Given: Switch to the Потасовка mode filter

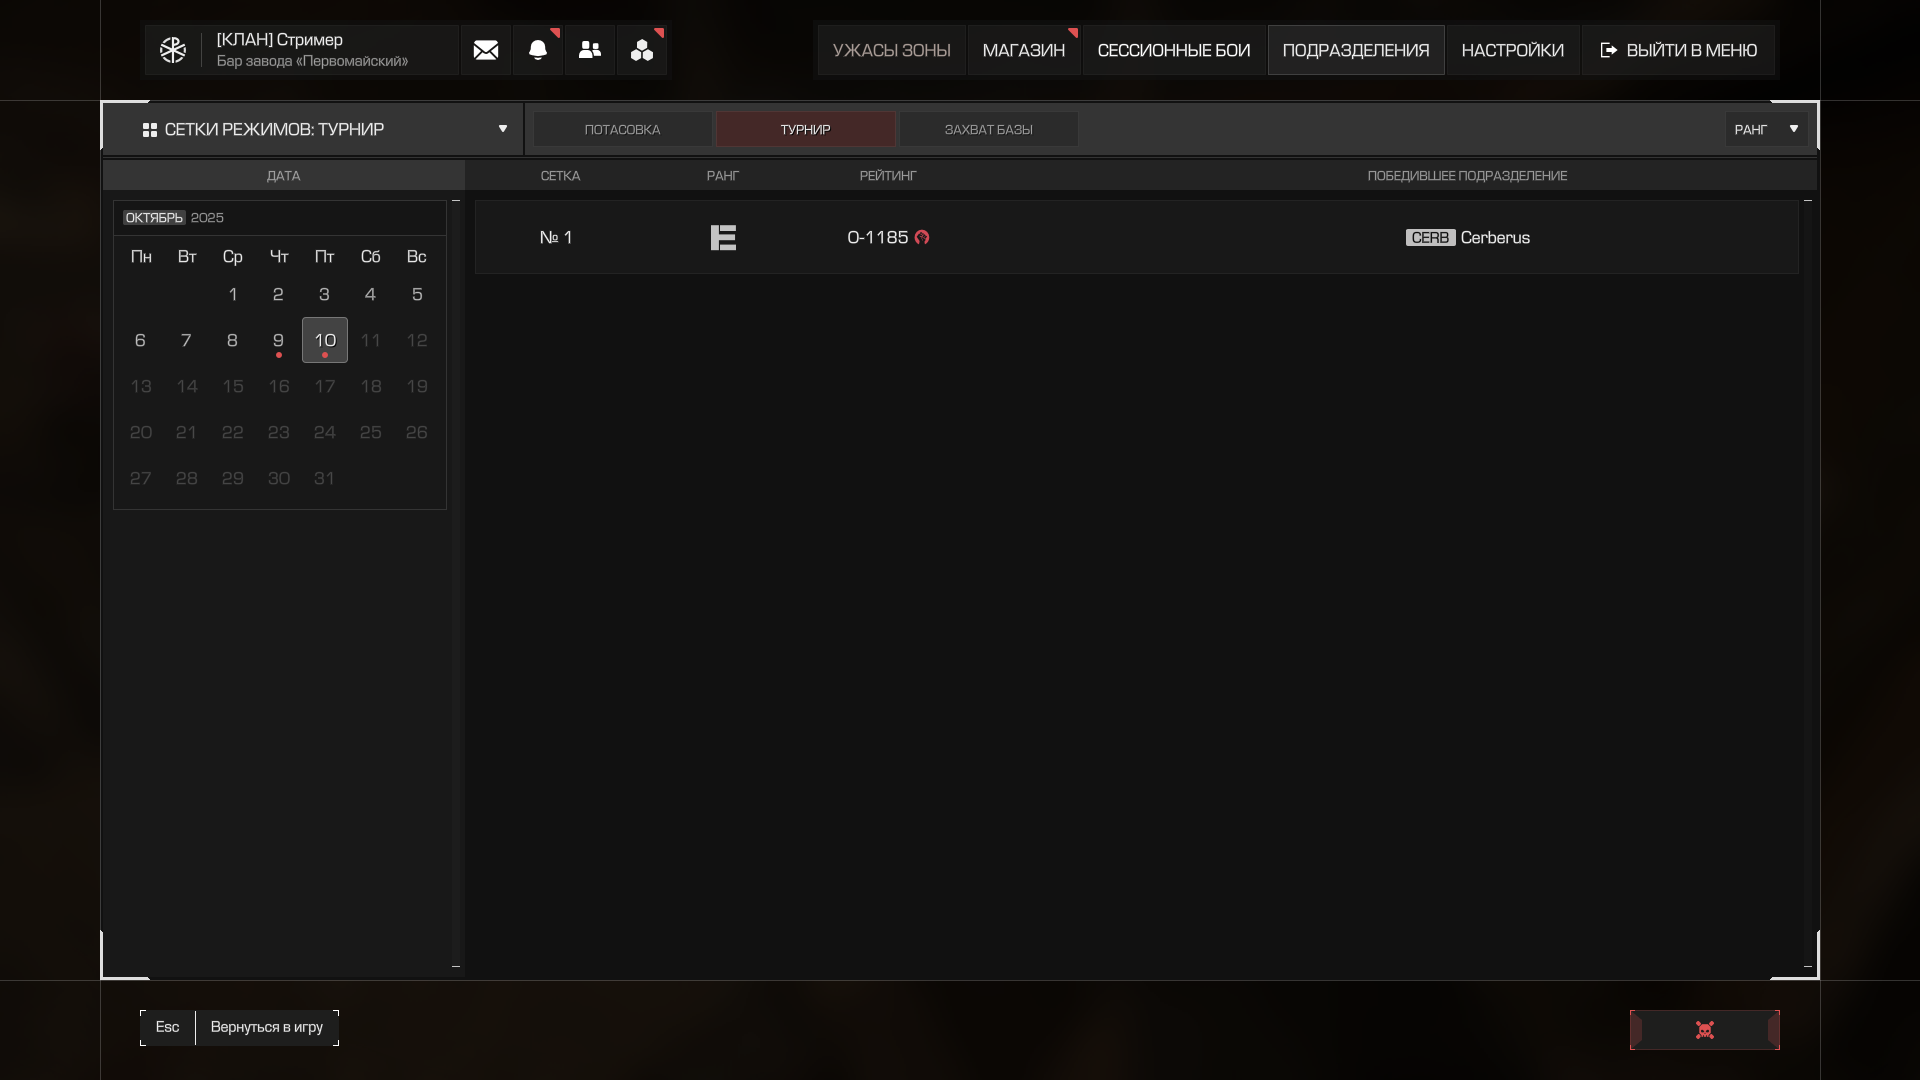Looking at the screenshot, I should click(622, 130).
